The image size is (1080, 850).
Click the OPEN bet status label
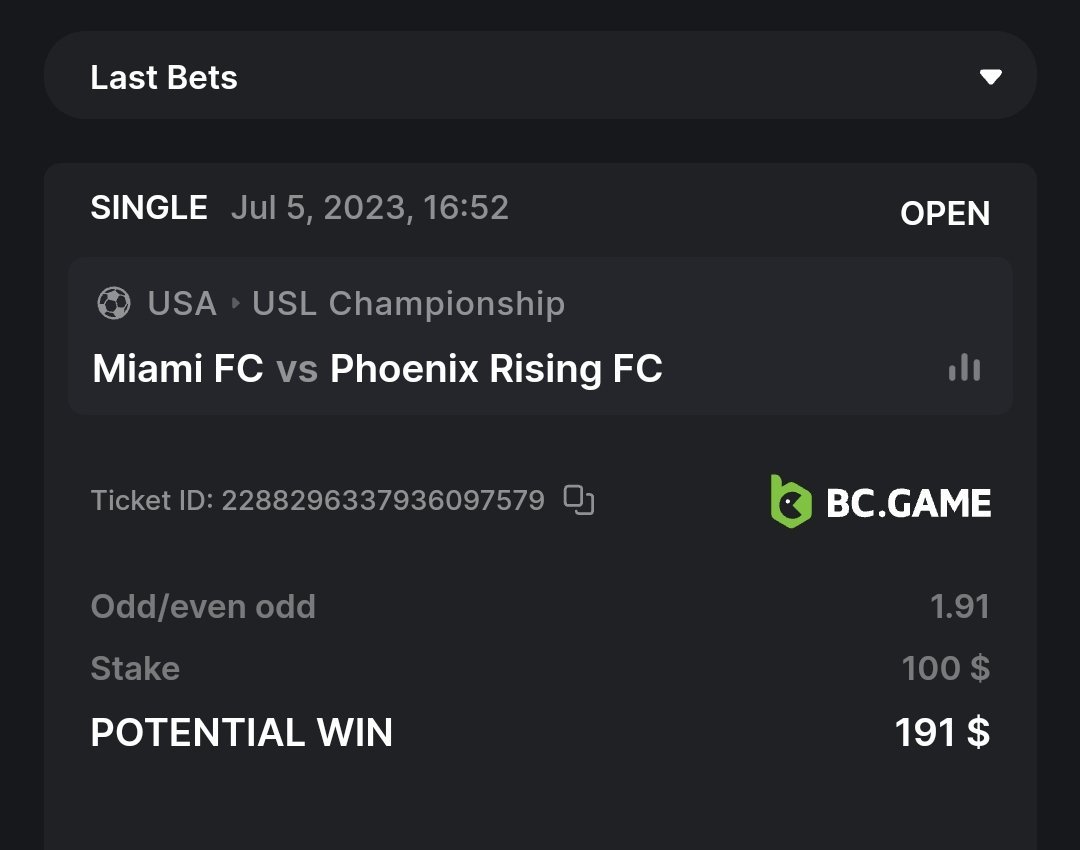(x=945, y=213)
